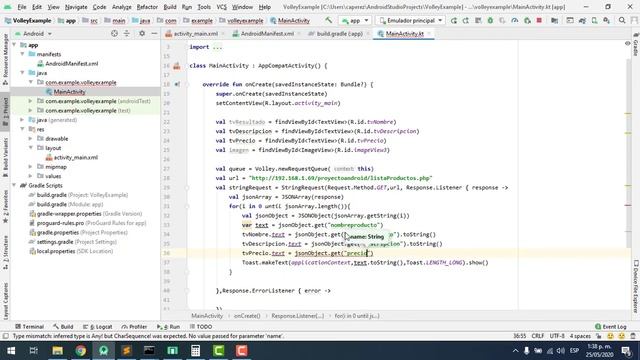Image resolution: width=640 pixels, height=360 pixels.
Task: Open Chrome from the Windows taskbar
Action: tap(80, 351)
